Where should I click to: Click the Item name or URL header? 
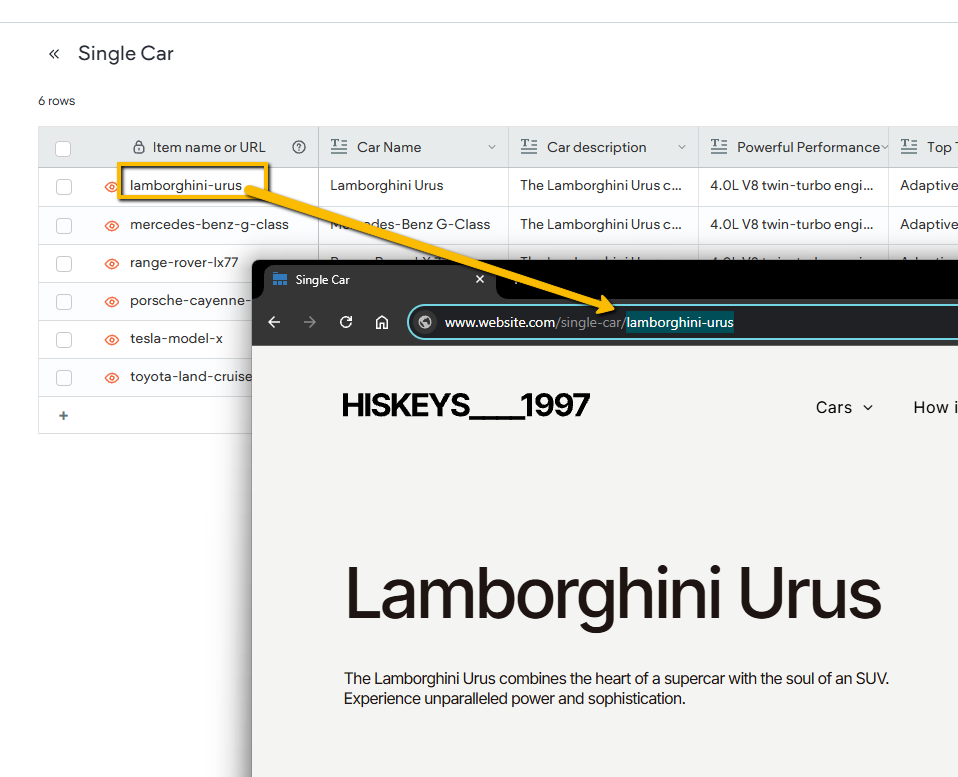[209, 147]
